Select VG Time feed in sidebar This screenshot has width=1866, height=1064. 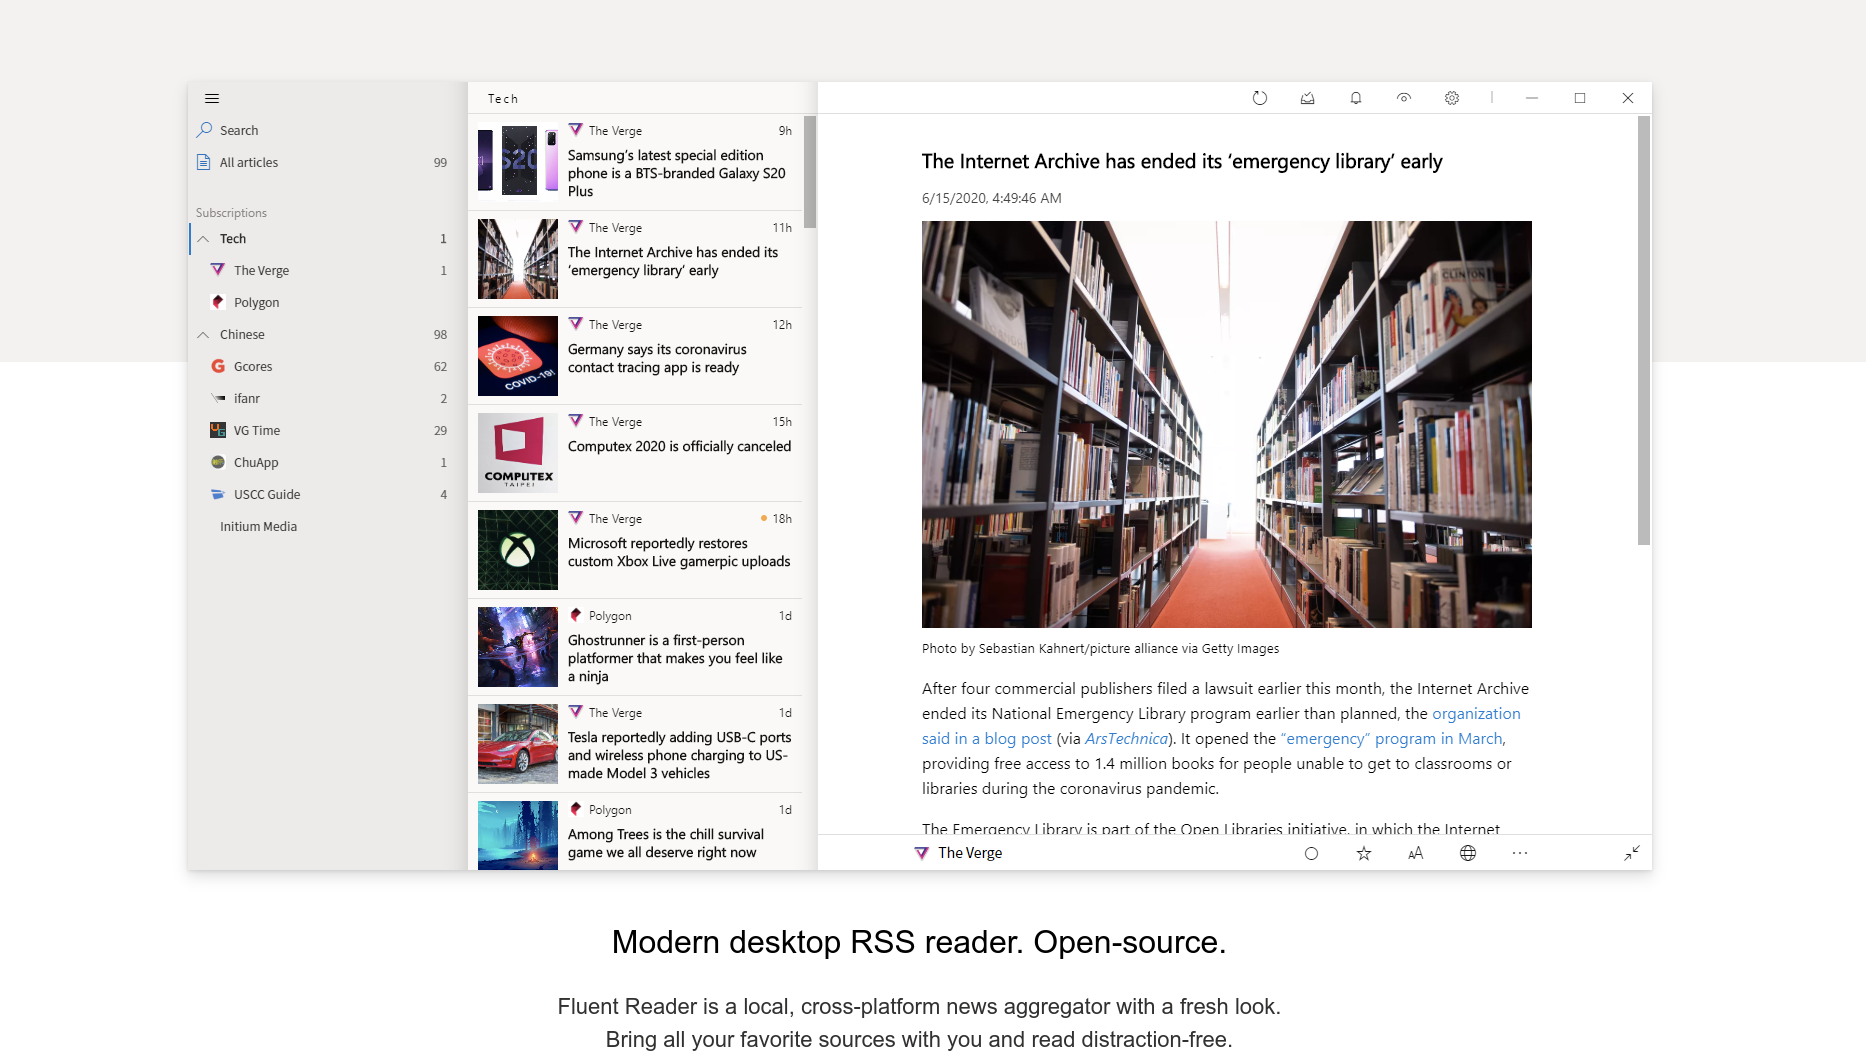tap(327, 431)
